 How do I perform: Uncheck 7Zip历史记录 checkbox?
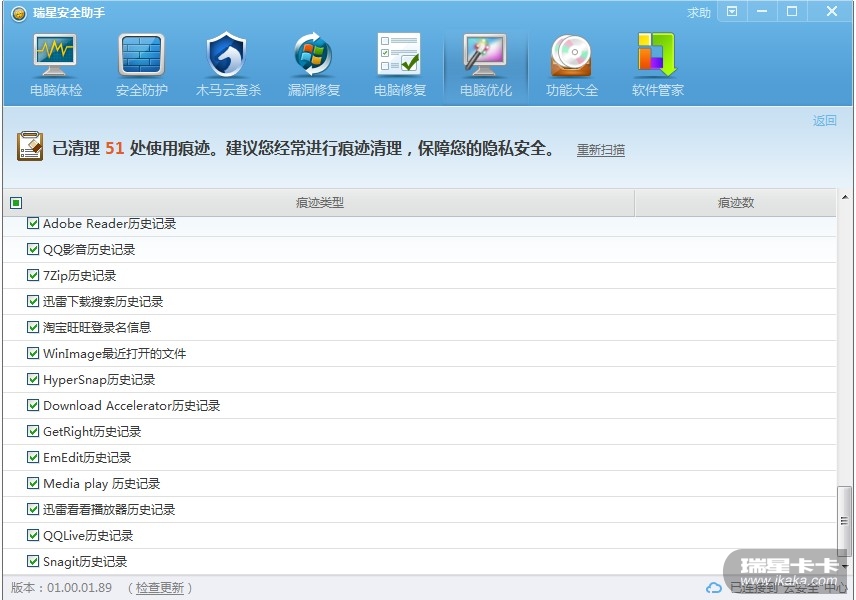click(33, 275)
